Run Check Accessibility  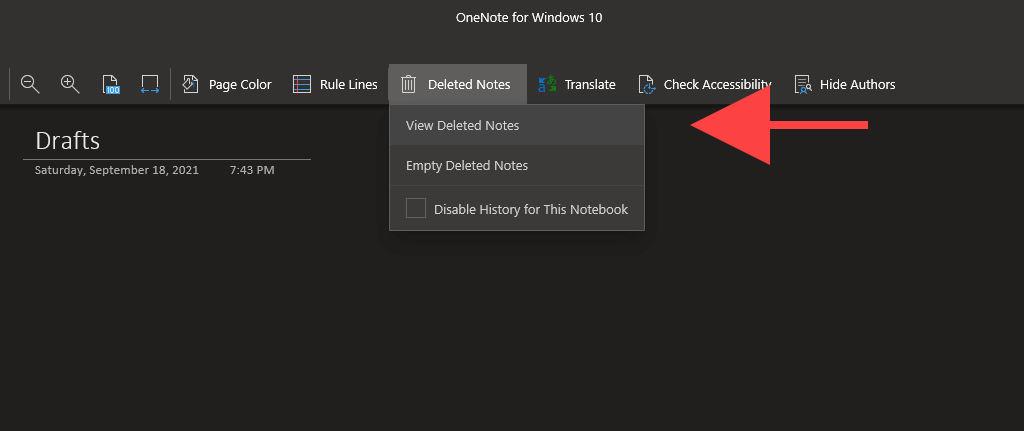pos(706,85)
